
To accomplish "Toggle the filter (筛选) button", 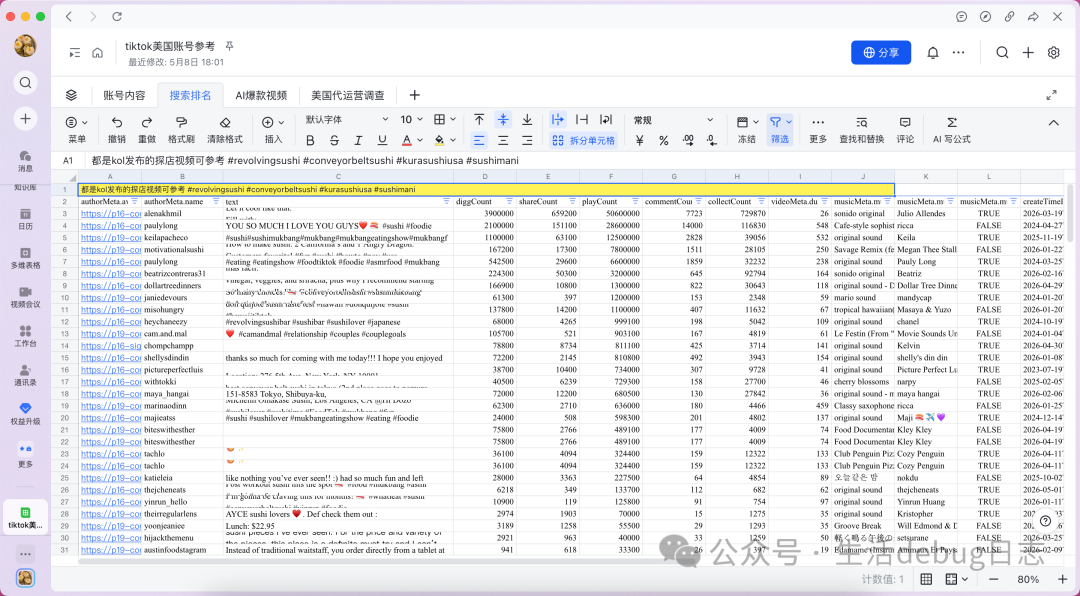I will click(x=779, y=129).
